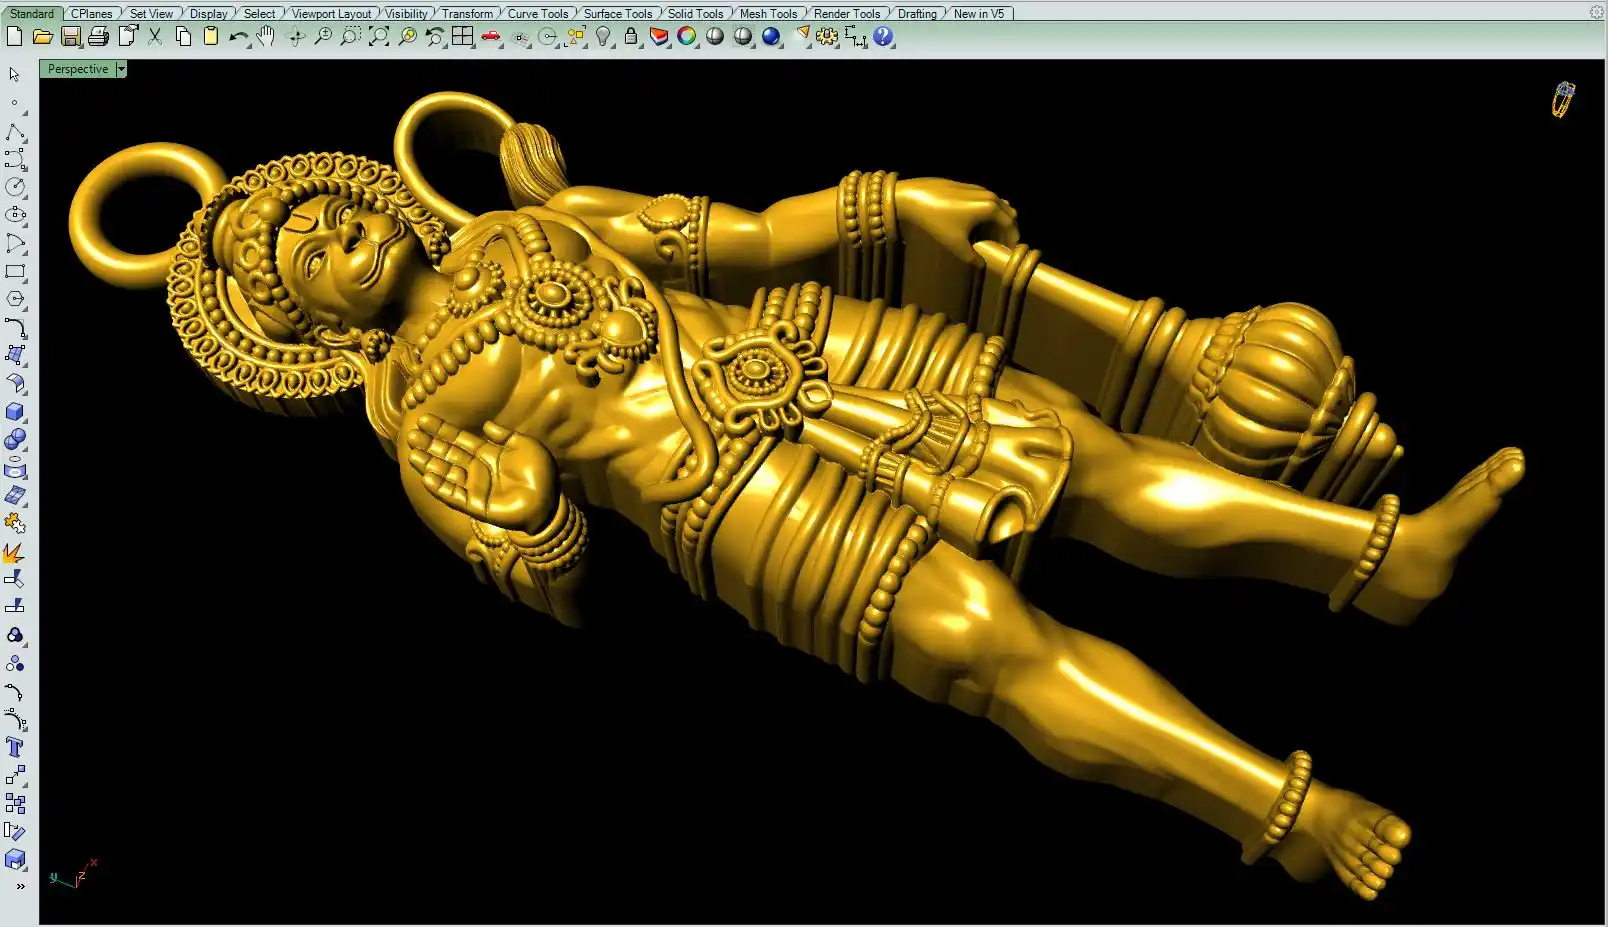Switch to the Mesh Tools tab
Image resolution: width=1608 pixels, height=927 pixels.
click(768, 14)
